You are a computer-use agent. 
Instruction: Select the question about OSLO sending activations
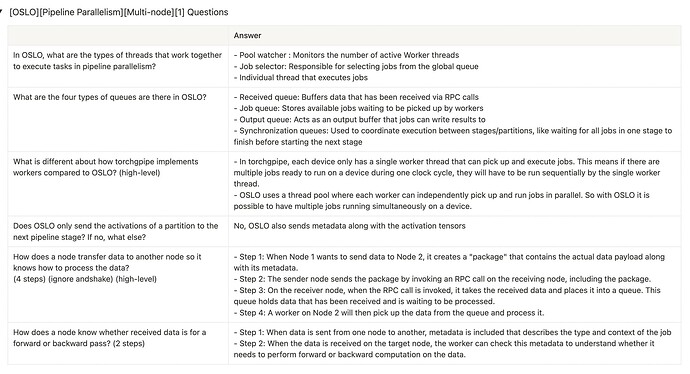pos(118,231)
